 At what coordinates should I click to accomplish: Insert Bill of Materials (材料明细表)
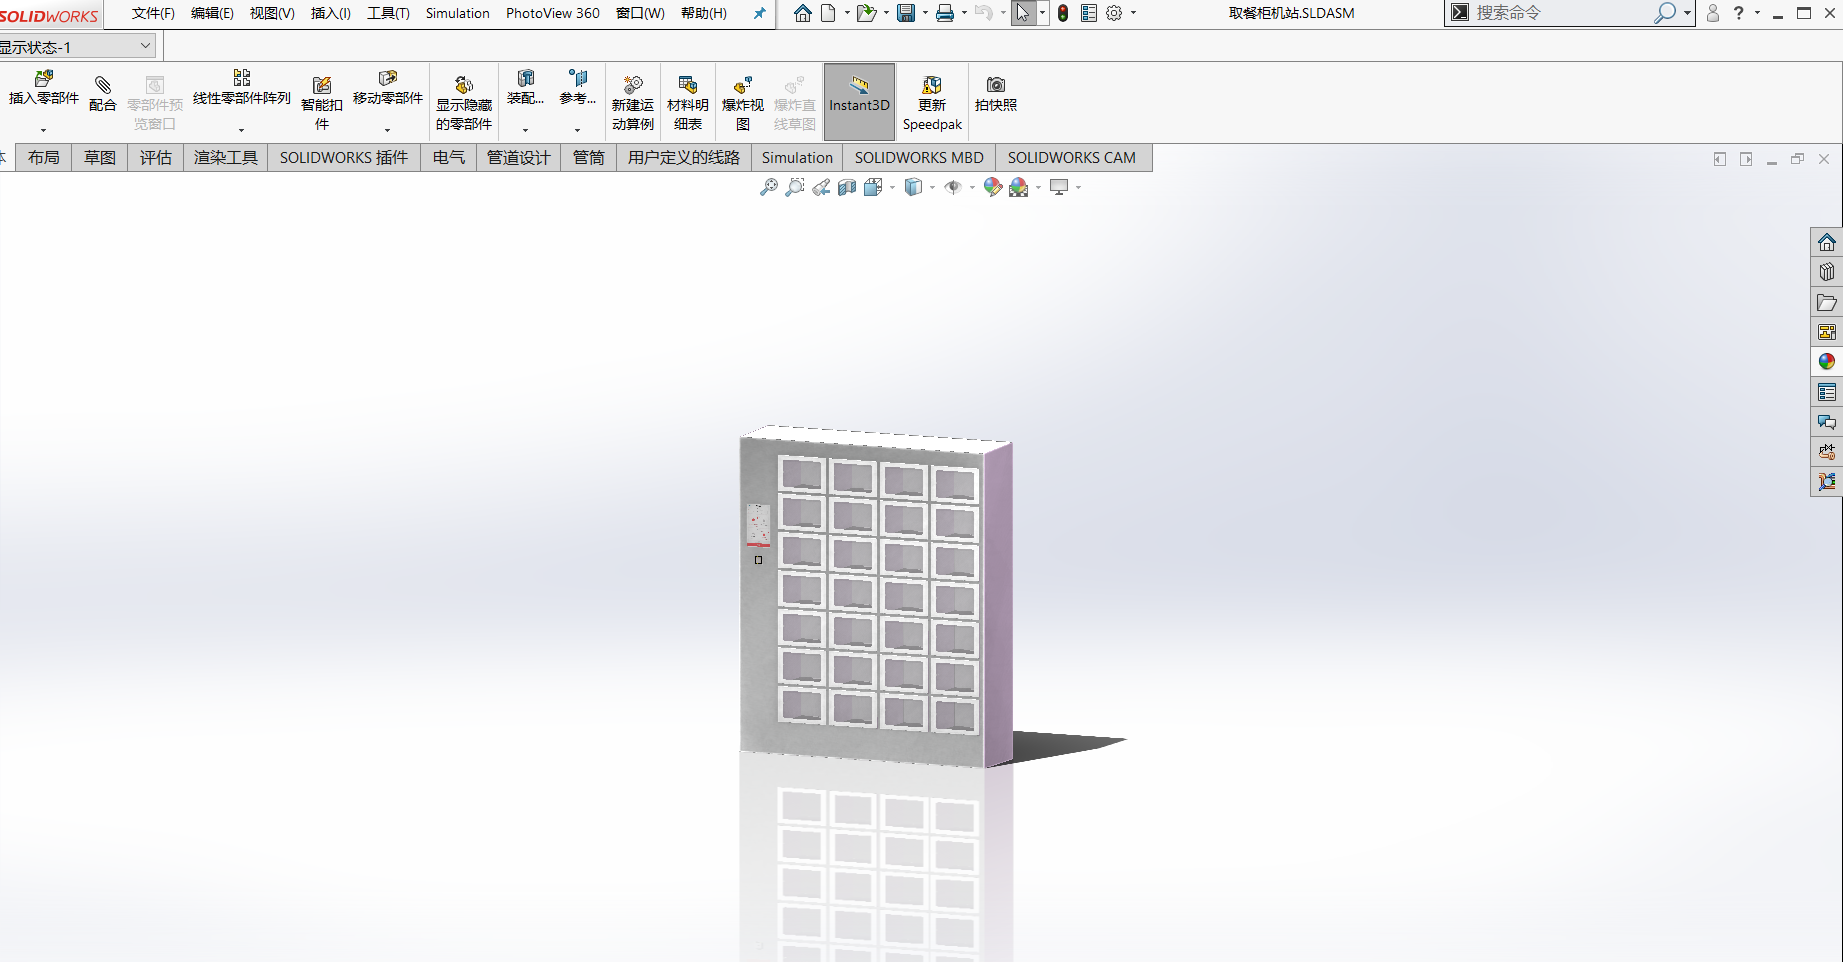(688, 85)
